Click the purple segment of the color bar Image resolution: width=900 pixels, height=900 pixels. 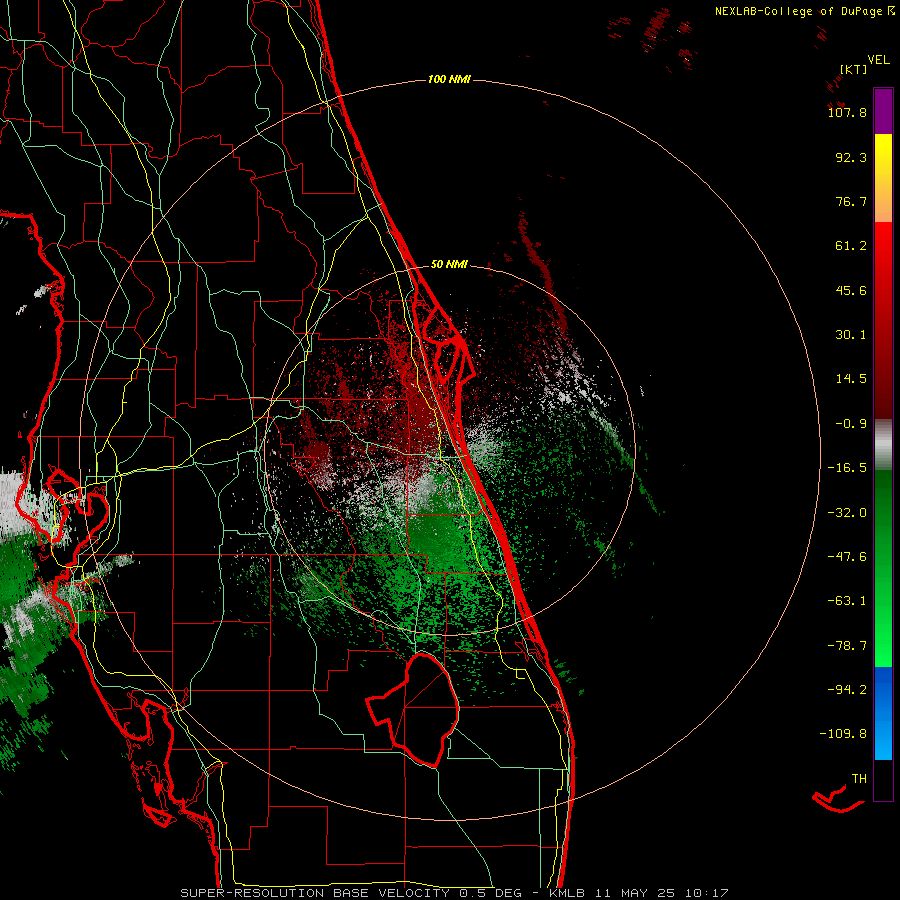[x=883, y=111]
